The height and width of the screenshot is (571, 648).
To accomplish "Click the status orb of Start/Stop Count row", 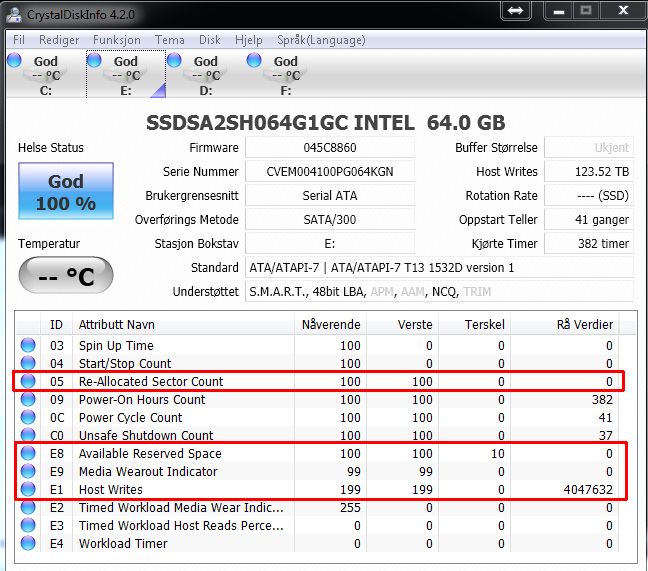I will pos(28,363).
